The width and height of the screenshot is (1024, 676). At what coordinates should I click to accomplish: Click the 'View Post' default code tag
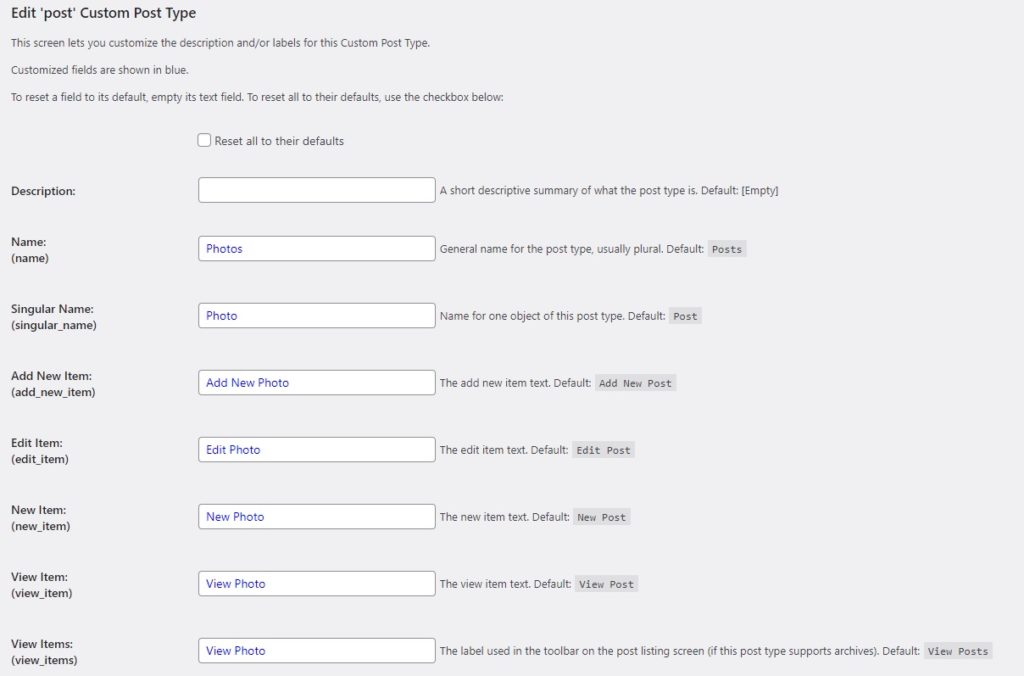606,585
